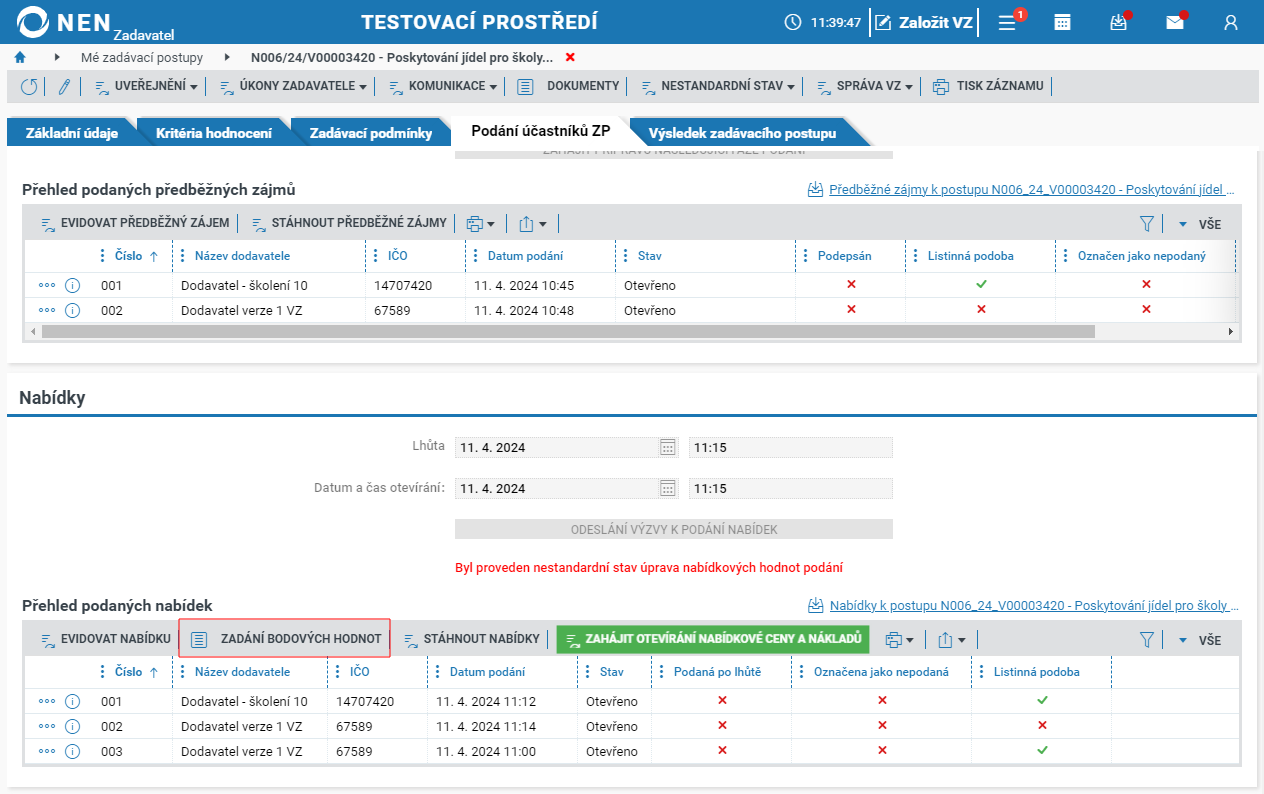Open the user profile icon
The image size is (1264, 794).
coord(1231,22)
